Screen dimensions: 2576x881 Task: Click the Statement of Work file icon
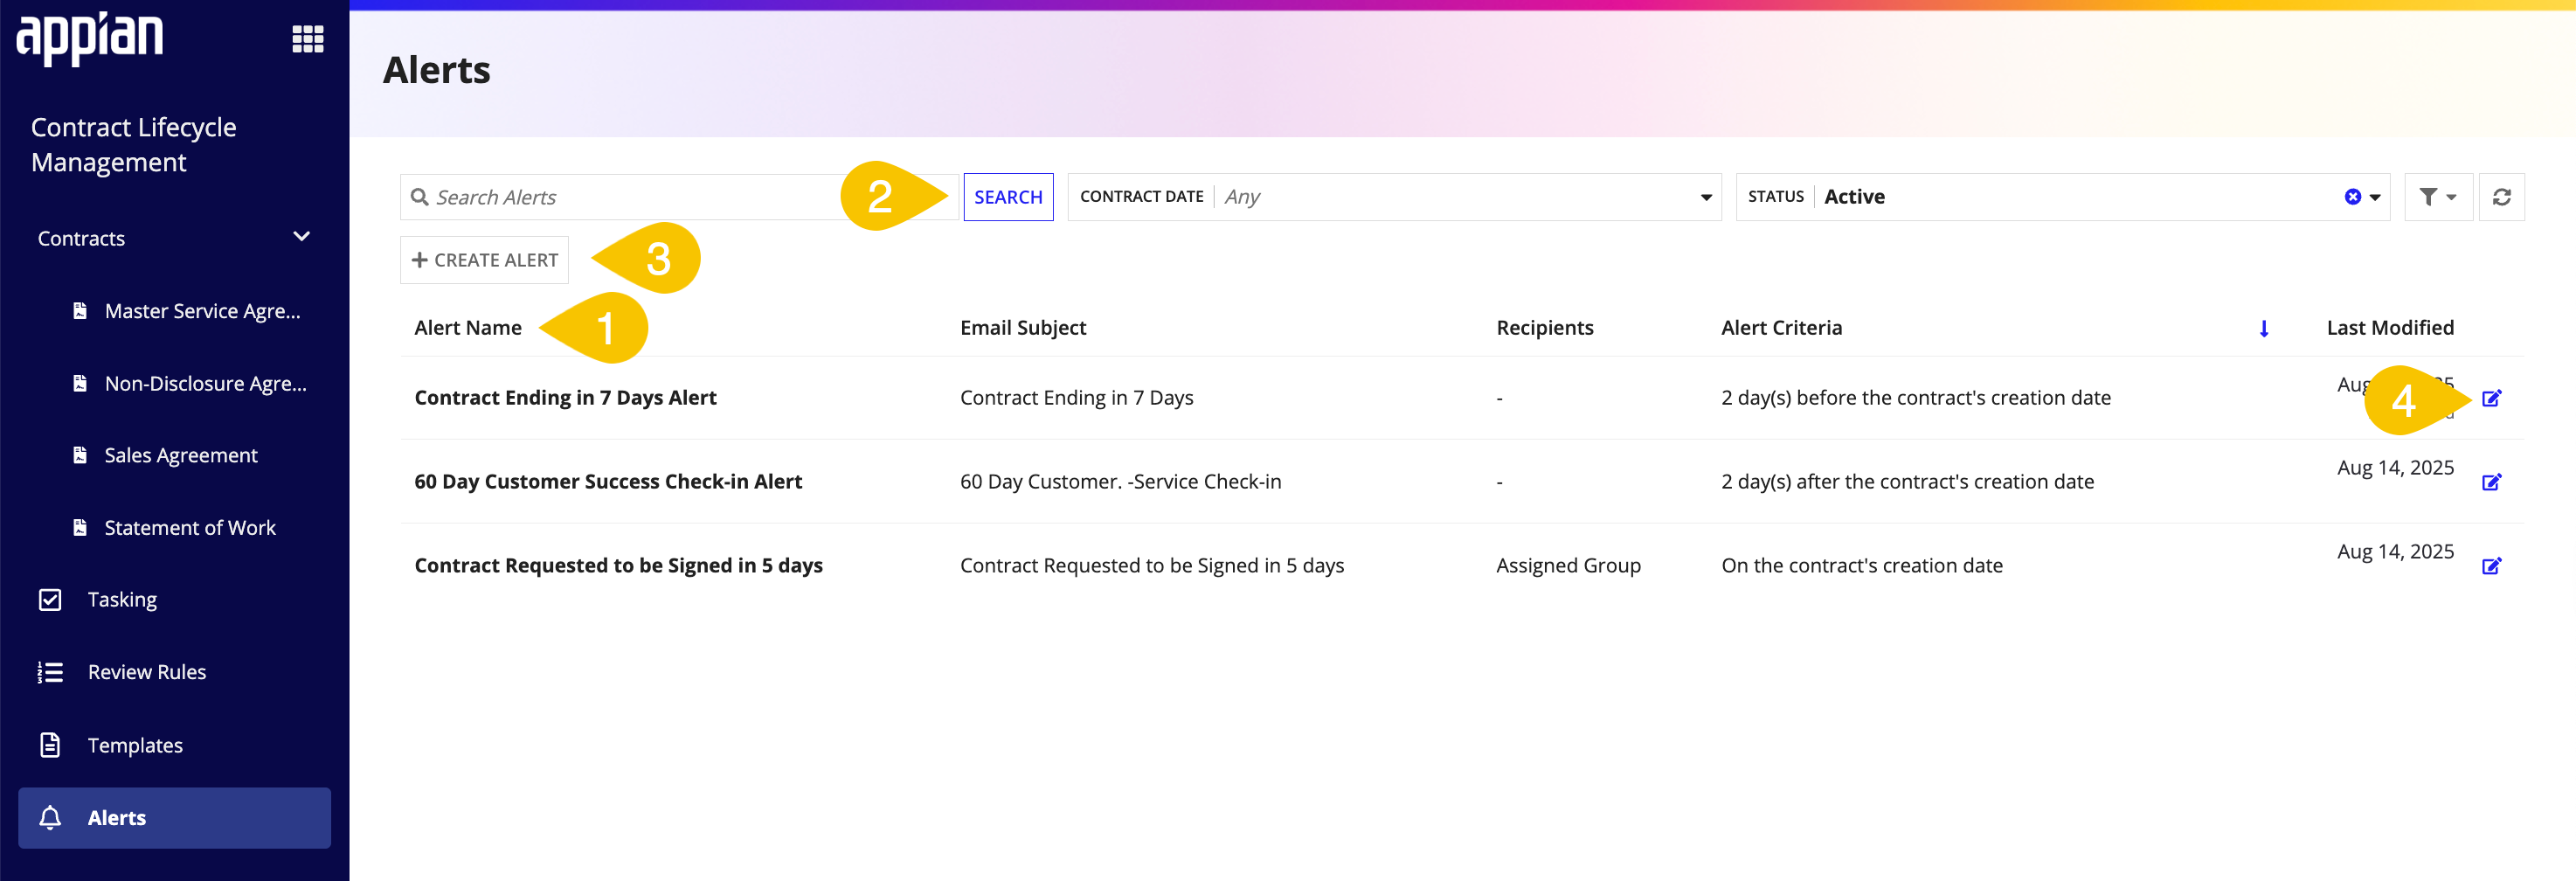point(80,527)
